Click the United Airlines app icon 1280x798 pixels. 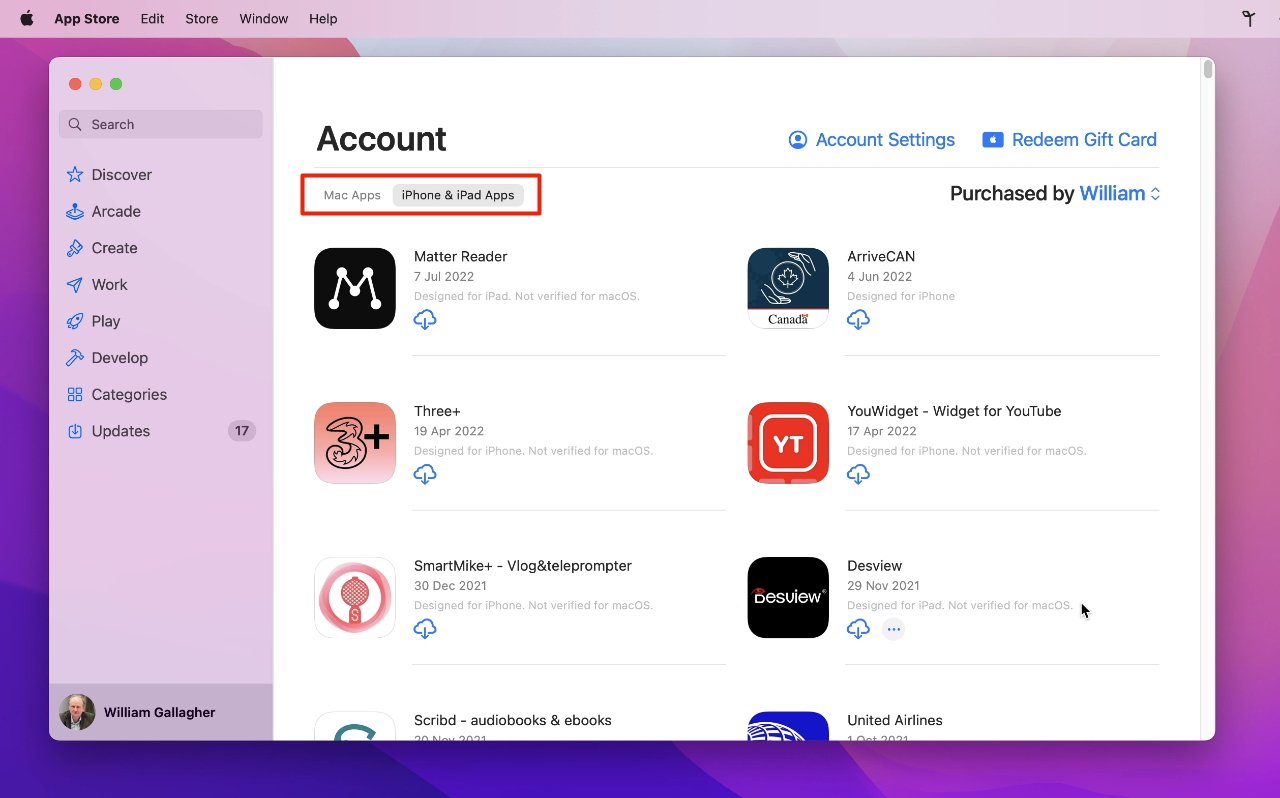click(788, 726)
